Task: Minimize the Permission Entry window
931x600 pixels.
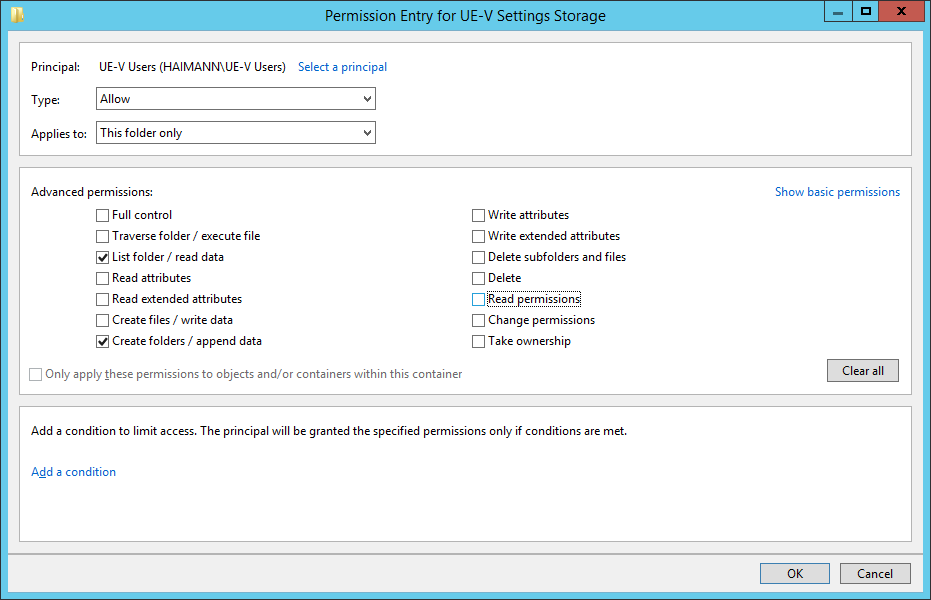Action: coord(838,12)
